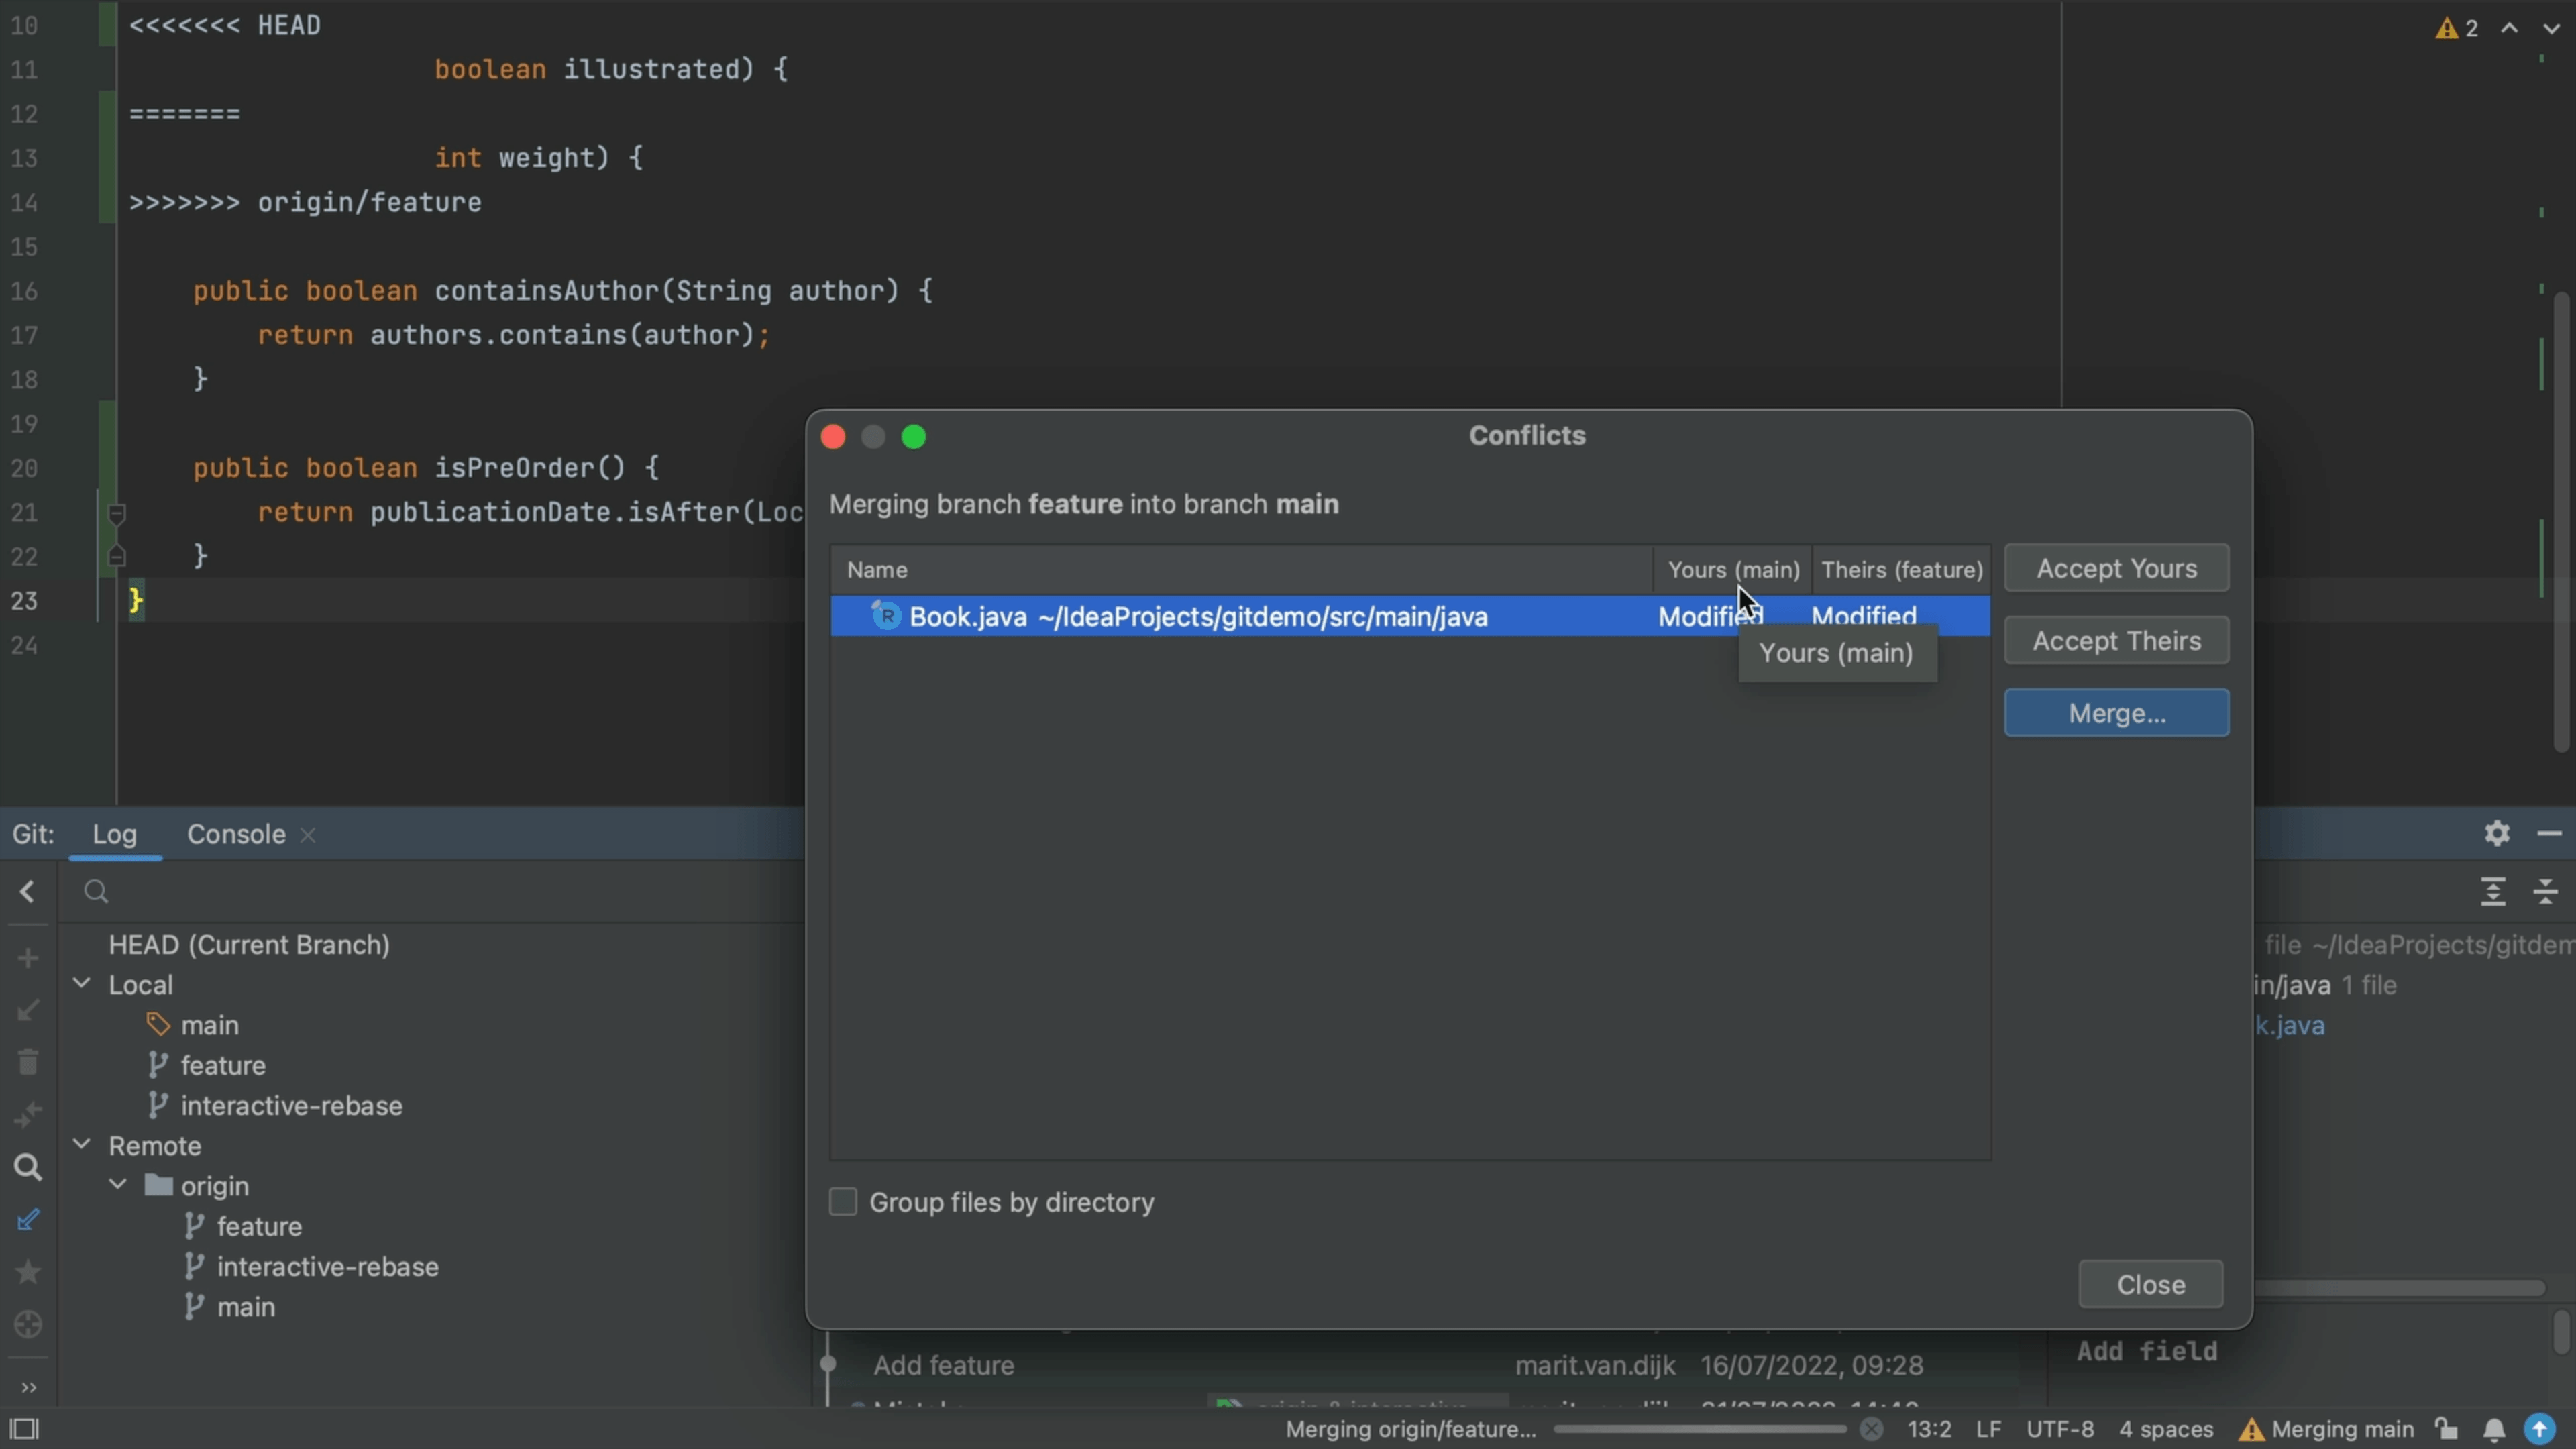Image resolution: width=2576 pixels, height=1449 pixels.
Task: Click Accept Yours button
Action: pyautogui.click(x=2118, y=568)
